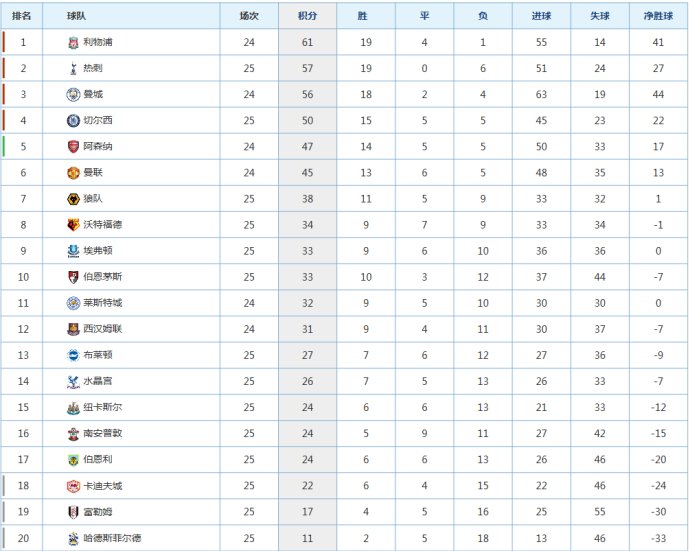The height and width of the screenshot is (551, 690).
Task: Sort table by 积分 column header
Action: point(307,16)
